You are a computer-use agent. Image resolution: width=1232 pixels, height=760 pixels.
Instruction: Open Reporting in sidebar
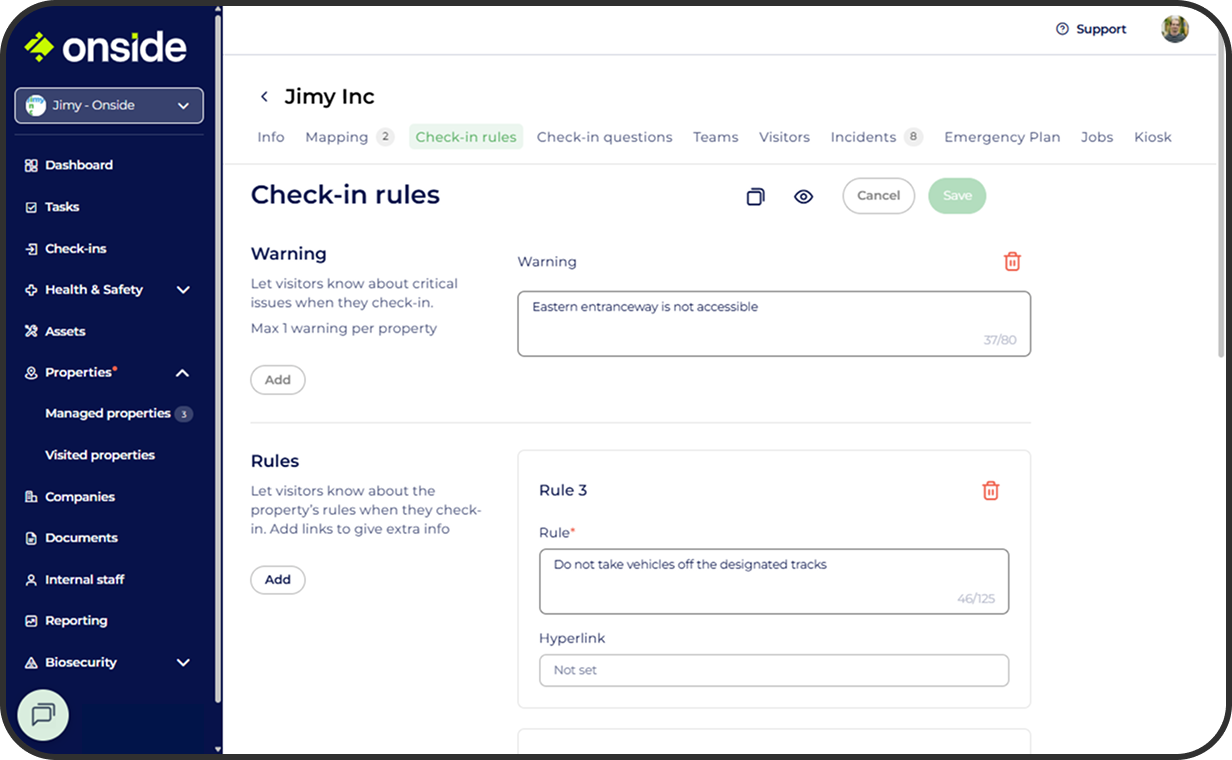click(x=76, y=621)
